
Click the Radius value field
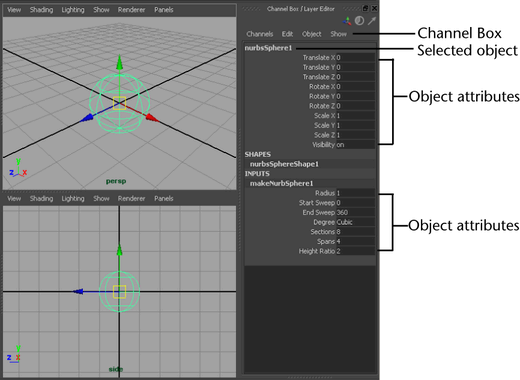pos(355,193)
